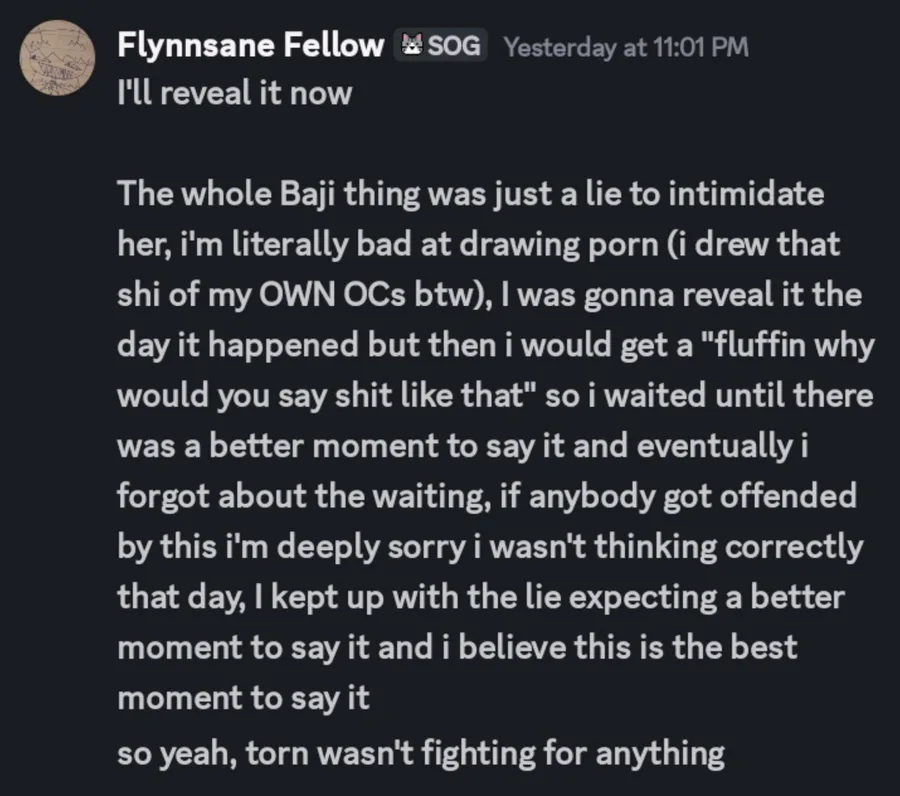Click the final line about torn fighting

tap(420, 752)
